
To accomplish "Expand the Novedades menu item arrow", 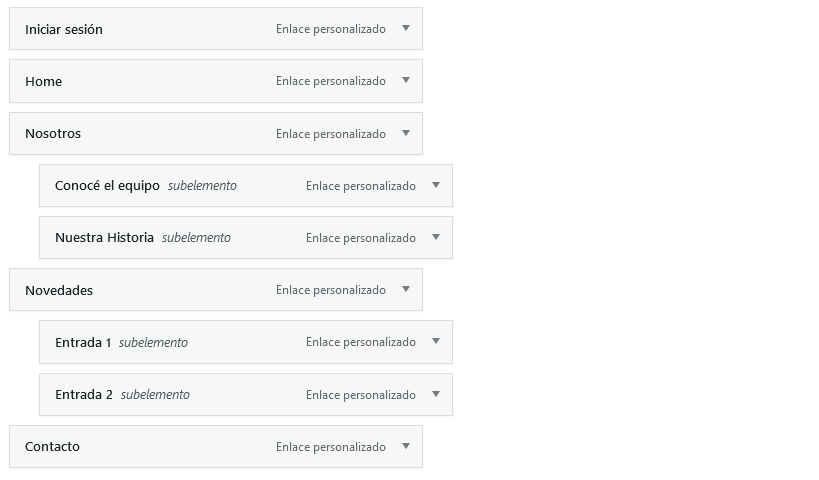I will 406,289.
